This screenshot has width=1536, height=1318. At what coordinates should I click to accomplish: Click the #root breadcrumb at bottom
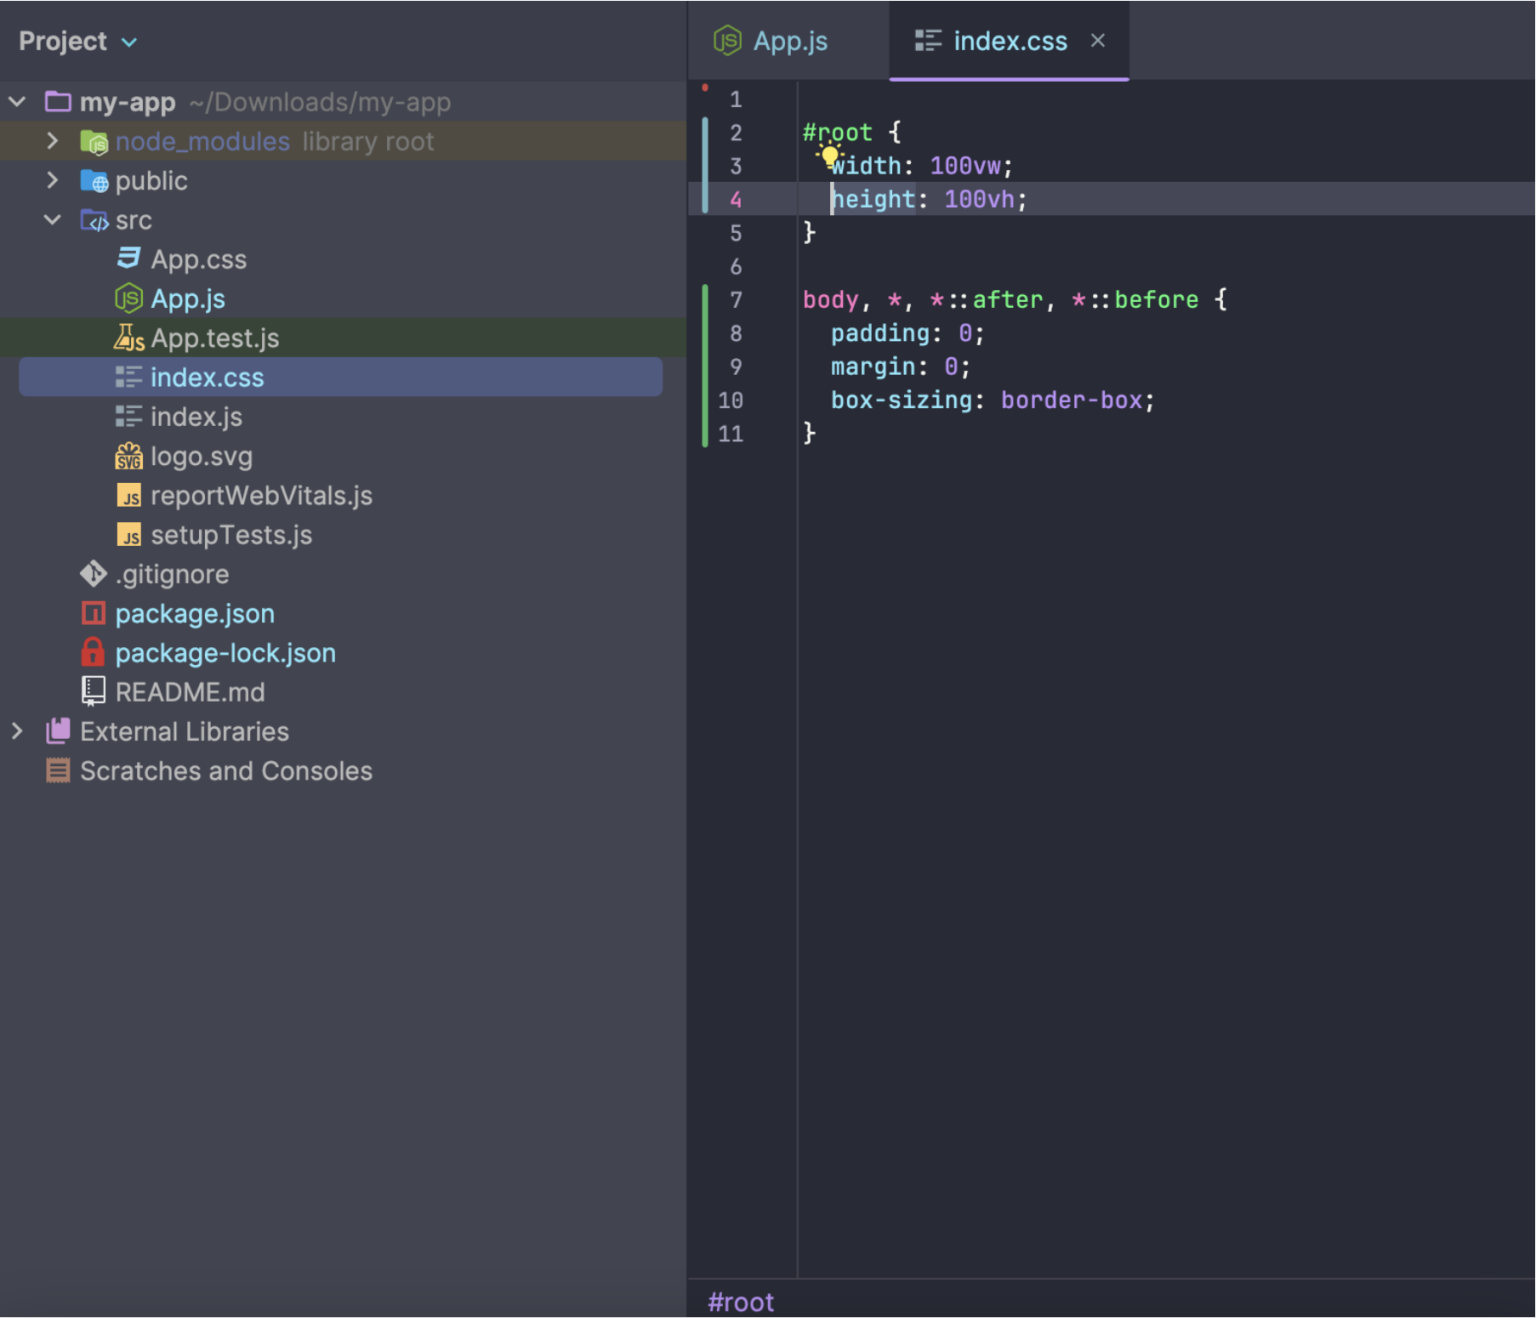[741, 1302]
